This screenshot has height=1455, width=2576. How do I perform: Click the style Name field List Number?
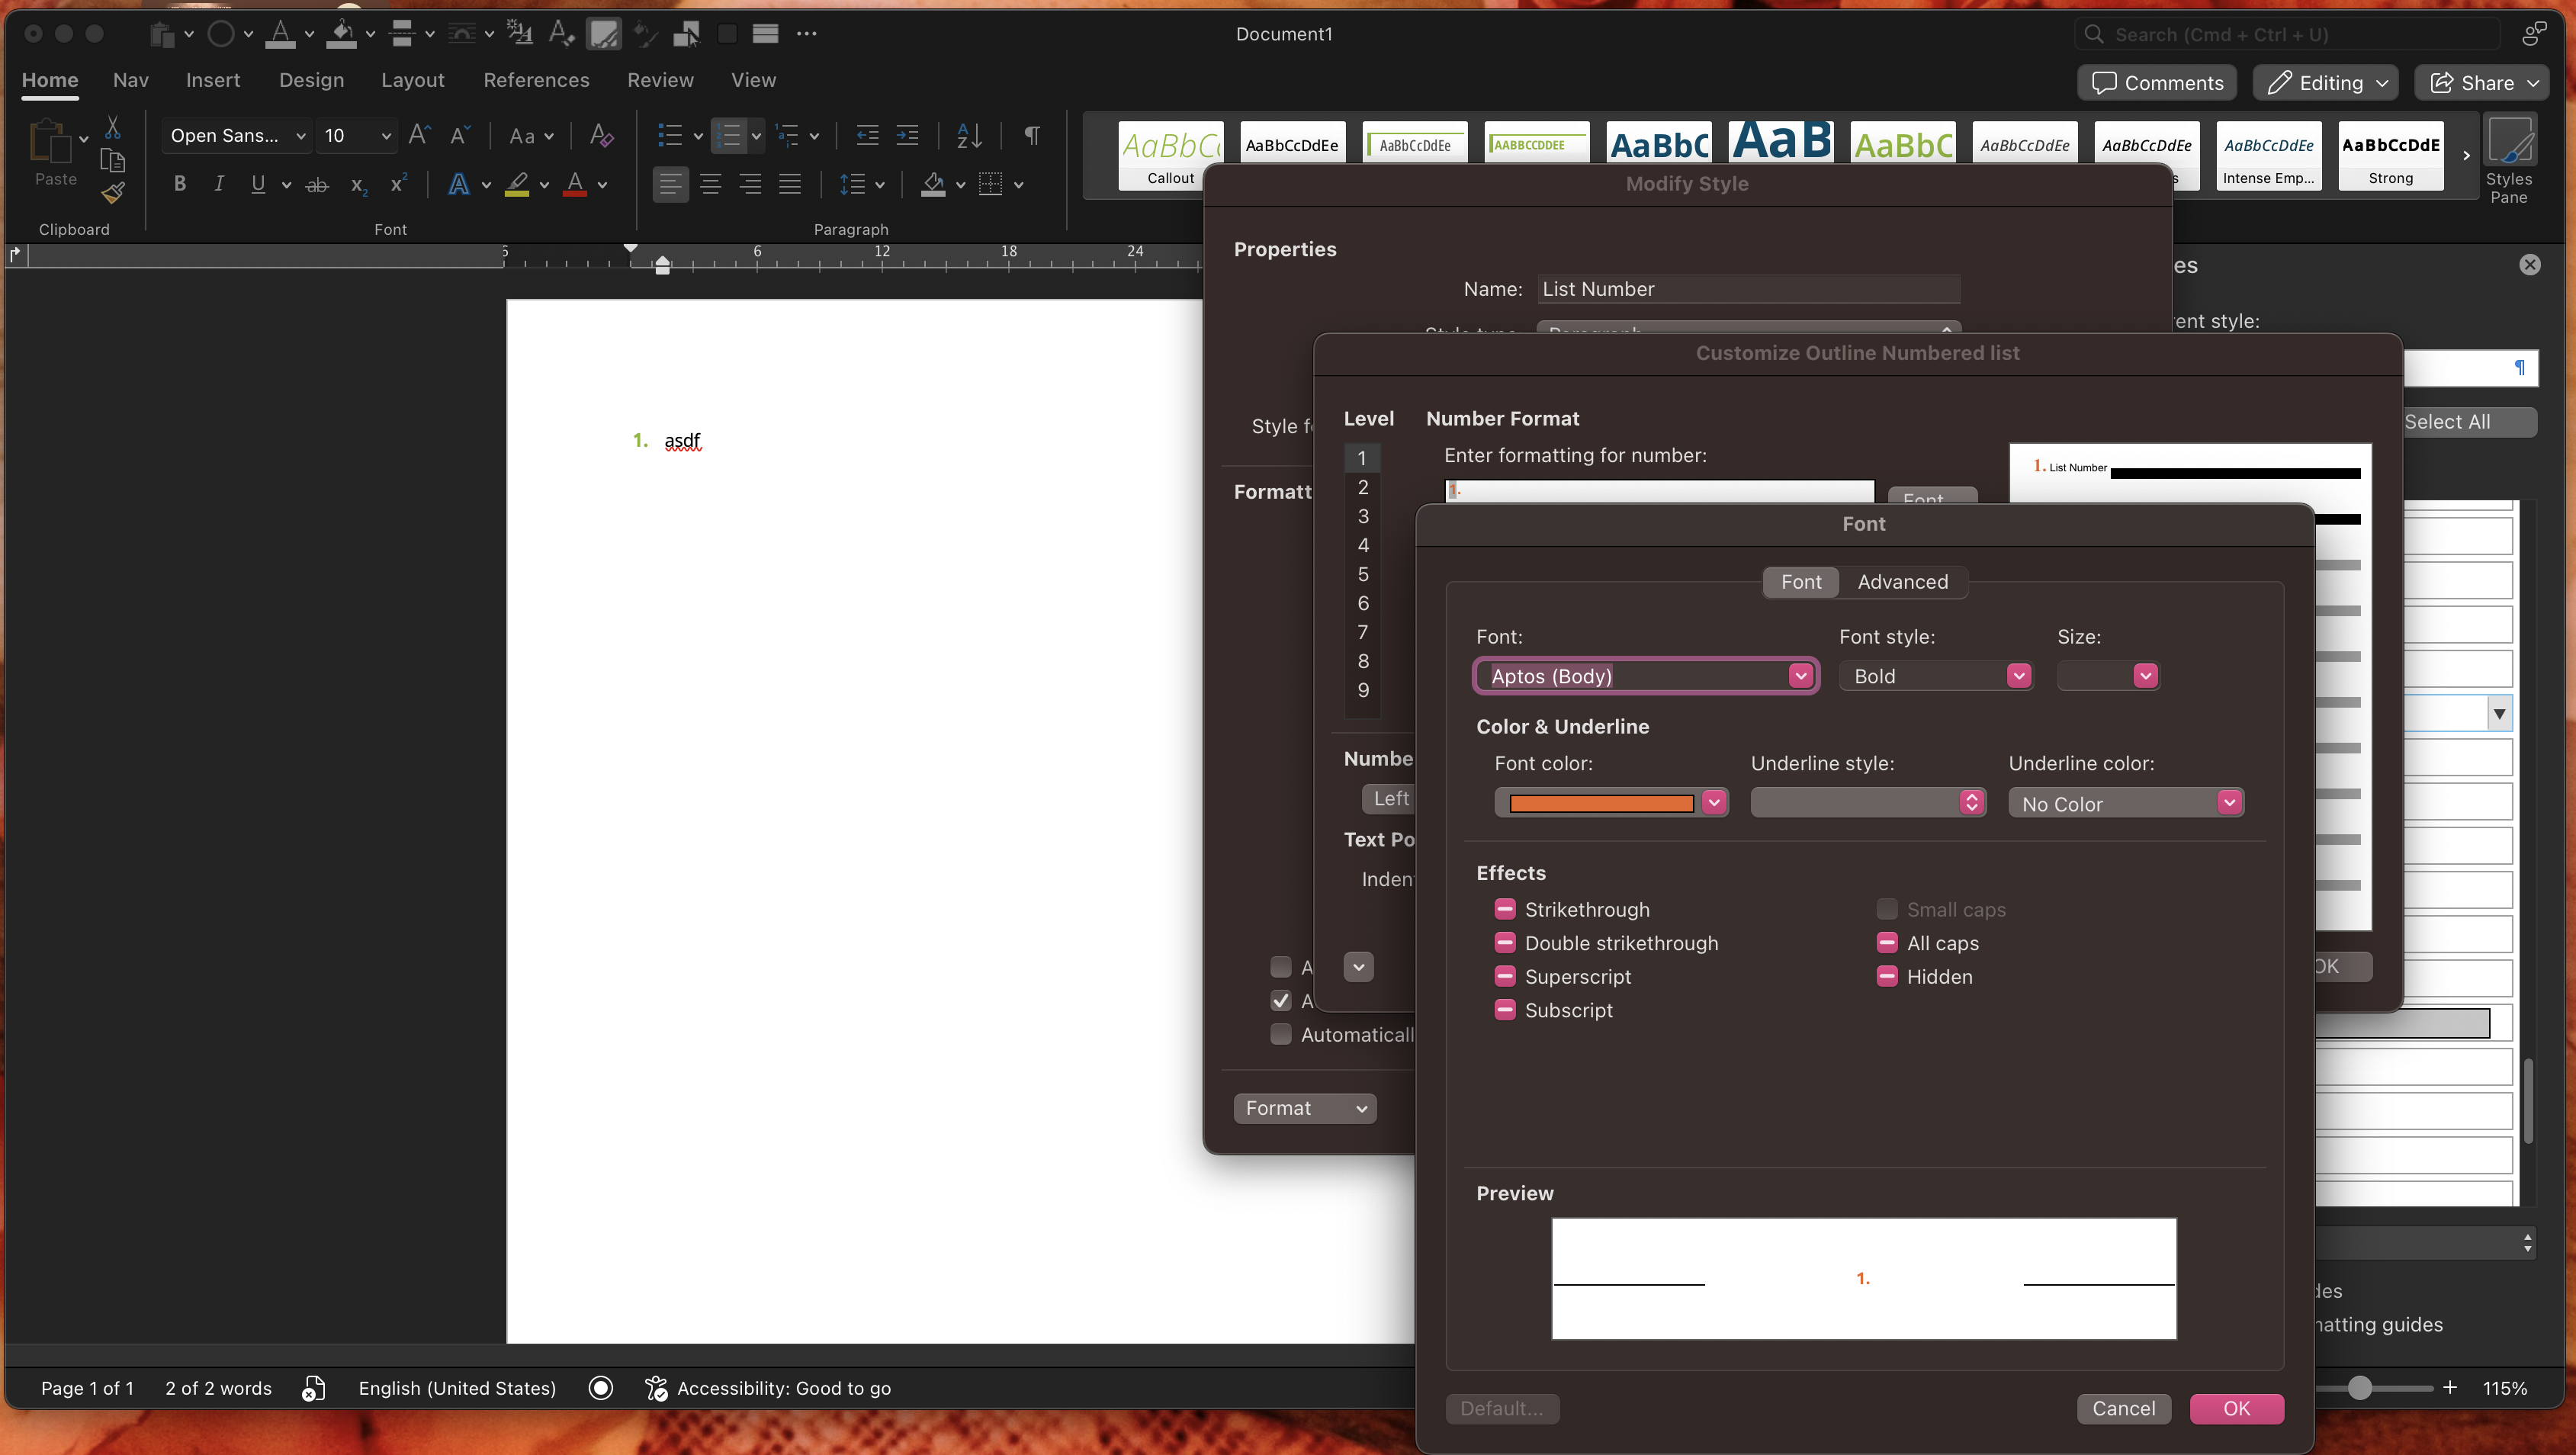1748,289
